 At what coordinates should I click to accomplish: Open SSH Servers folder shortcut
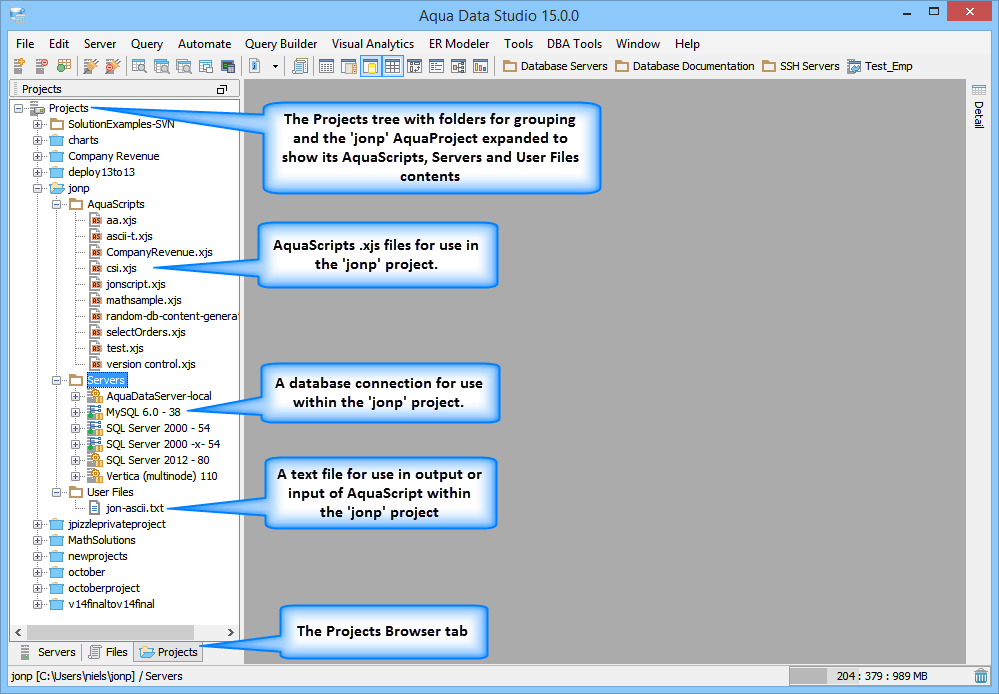pos(801,66)
